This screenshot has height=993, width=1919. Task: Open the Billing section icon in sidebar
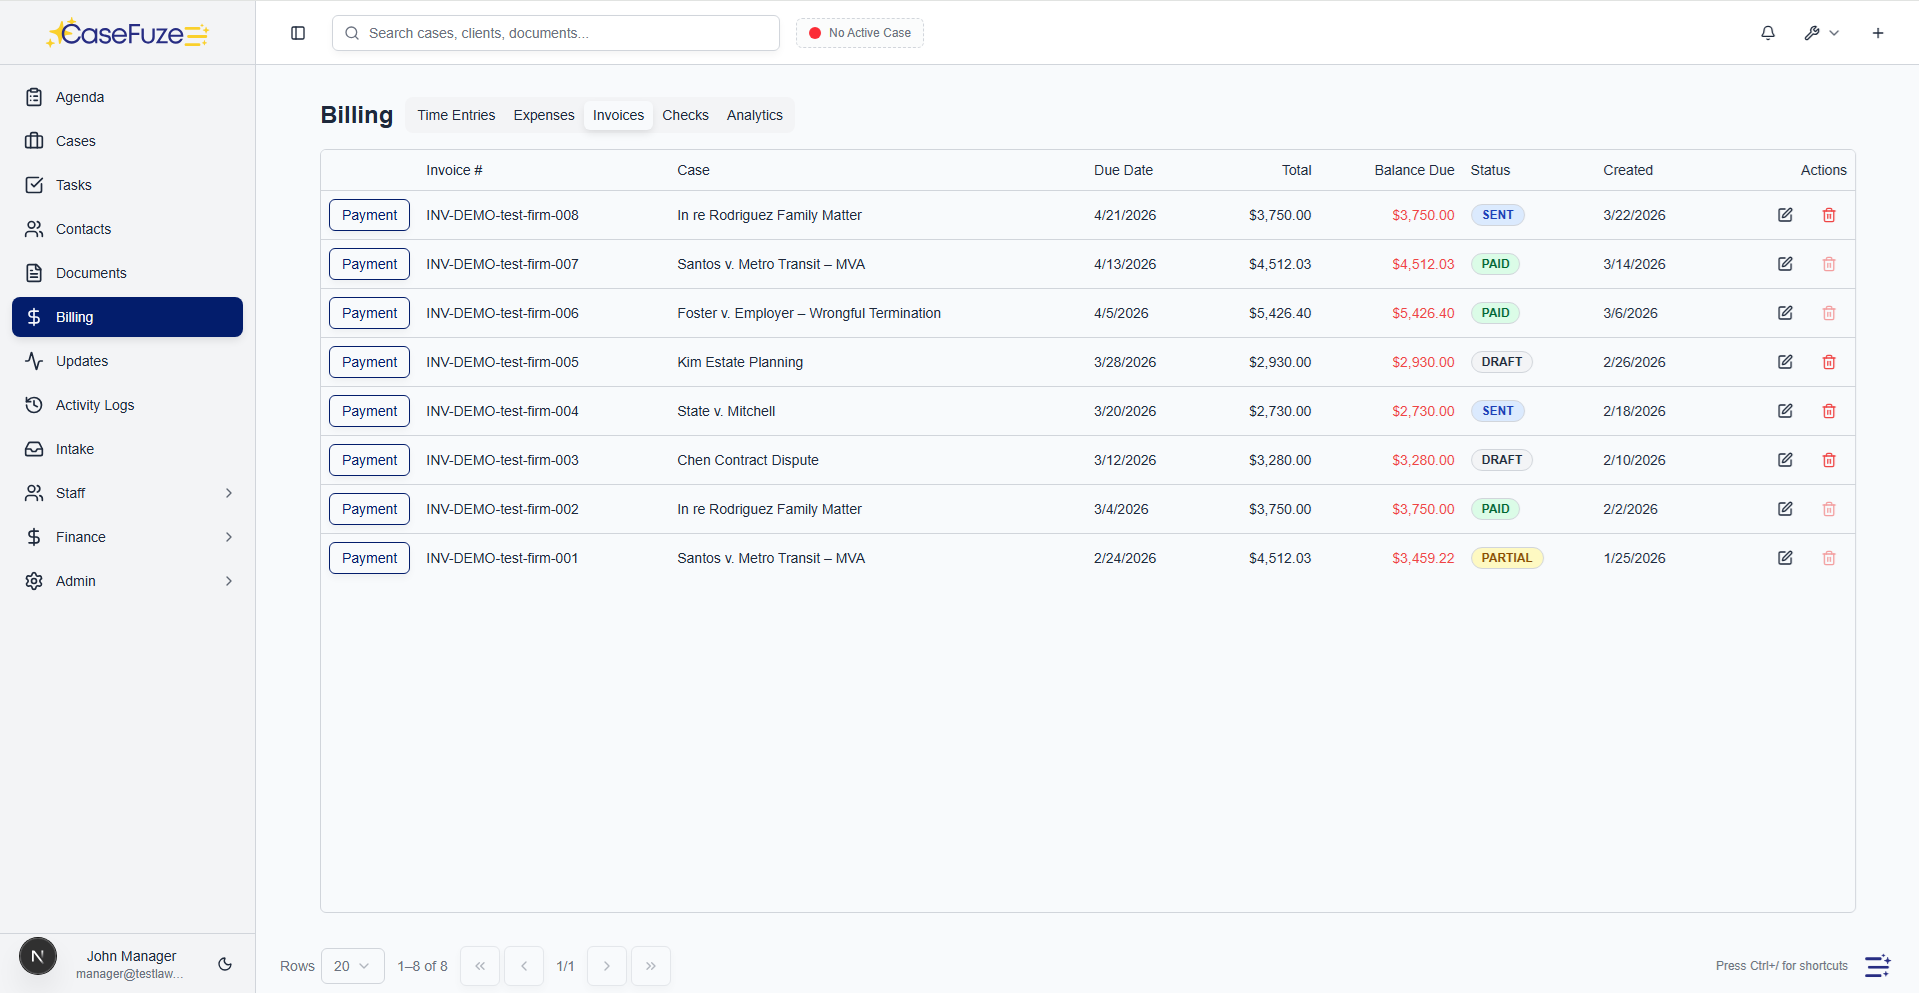point(35,317)
